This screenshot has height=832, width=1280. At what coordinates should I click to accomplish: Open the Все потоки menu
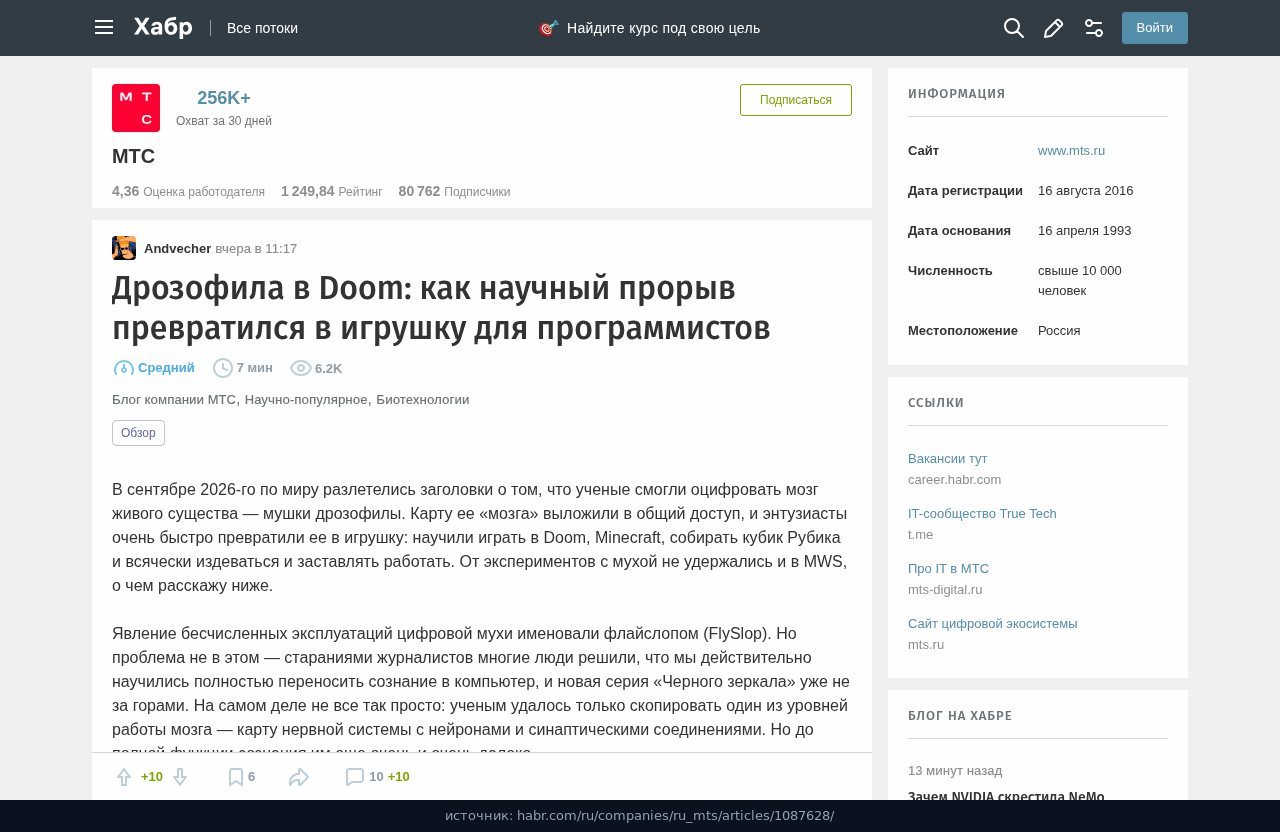[x=262, y=28]
